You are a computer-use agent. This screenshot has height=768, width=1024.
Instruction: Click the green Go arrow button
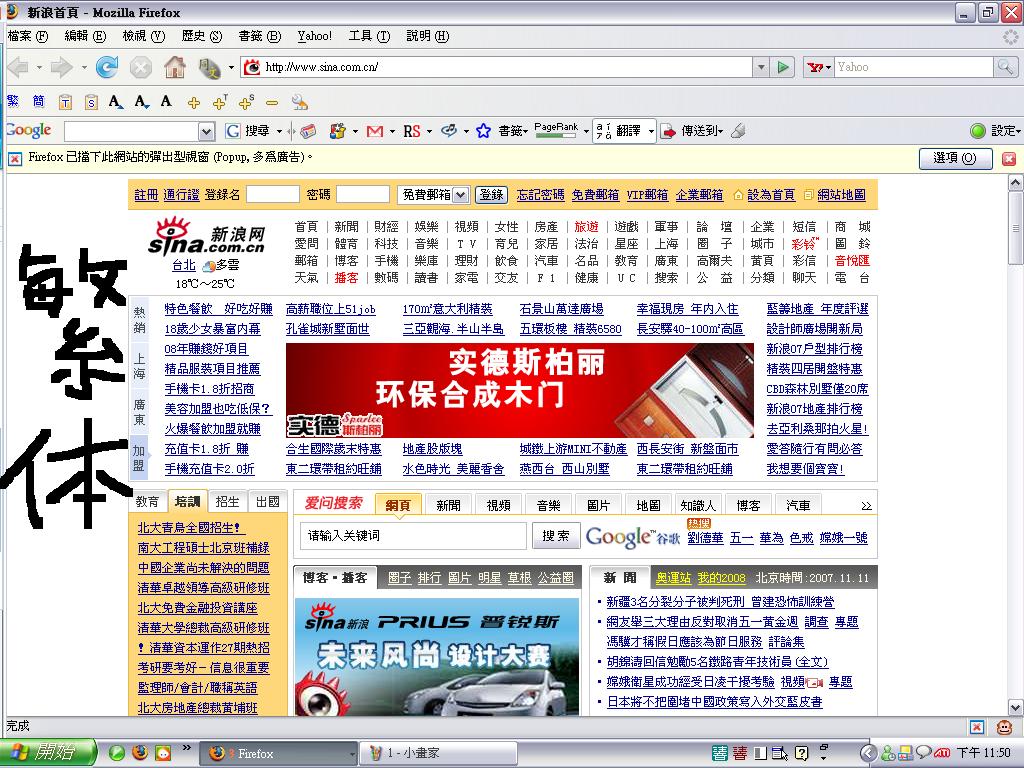[x=782, y=67]
